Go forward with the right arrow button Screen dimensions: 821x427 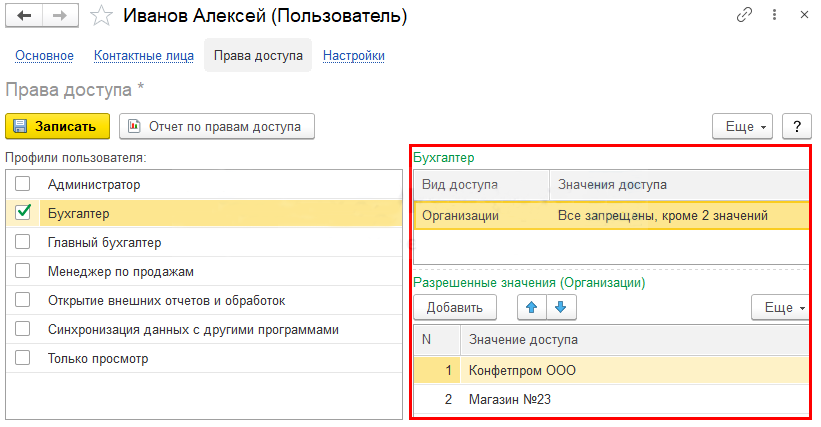[60, 16]
